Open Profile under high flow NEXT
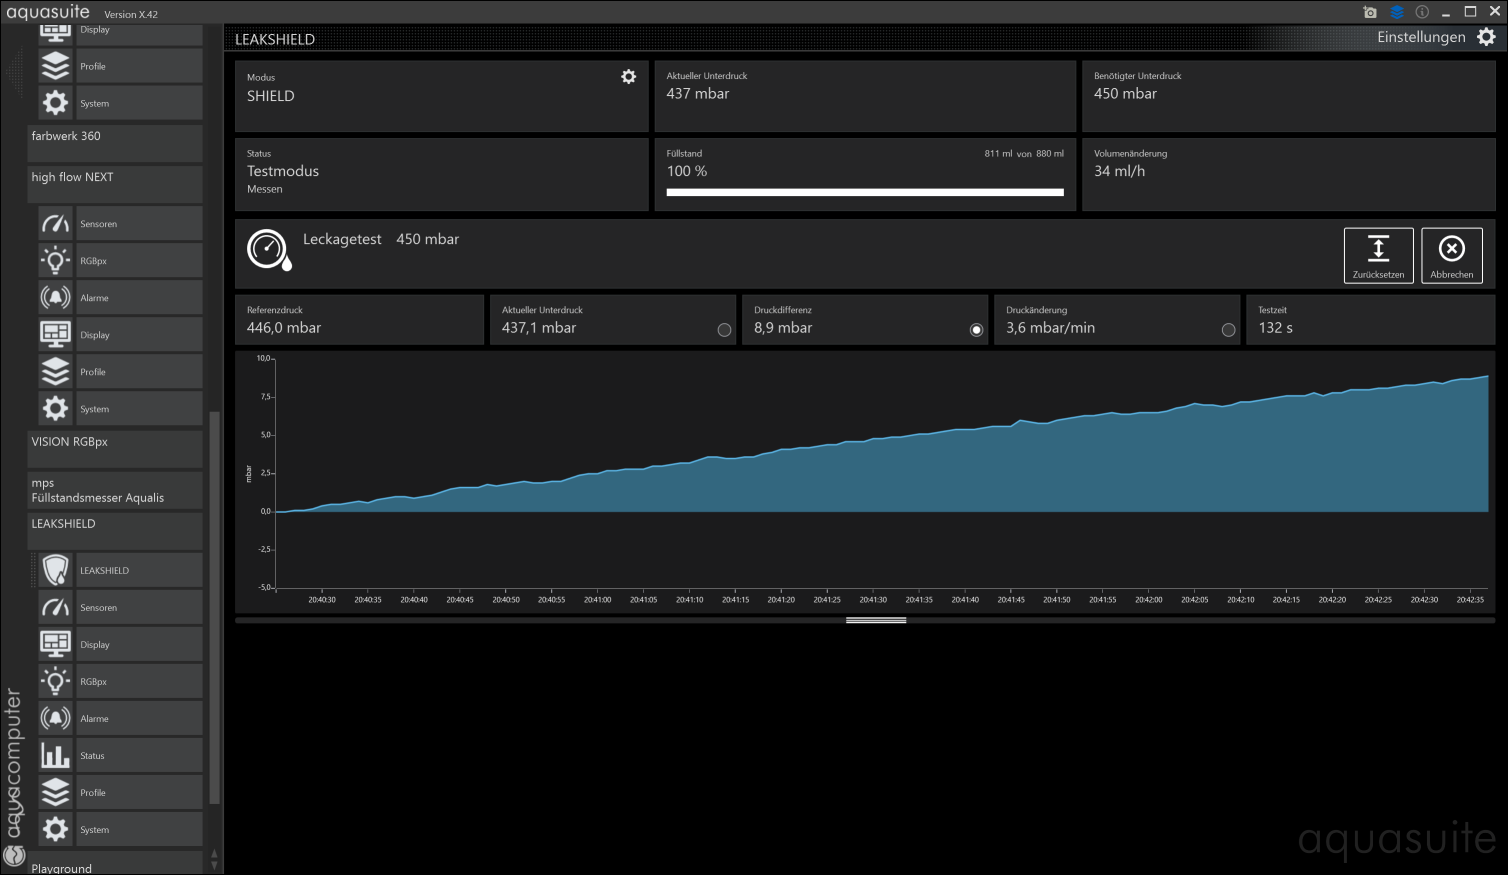 click(120, 372)
